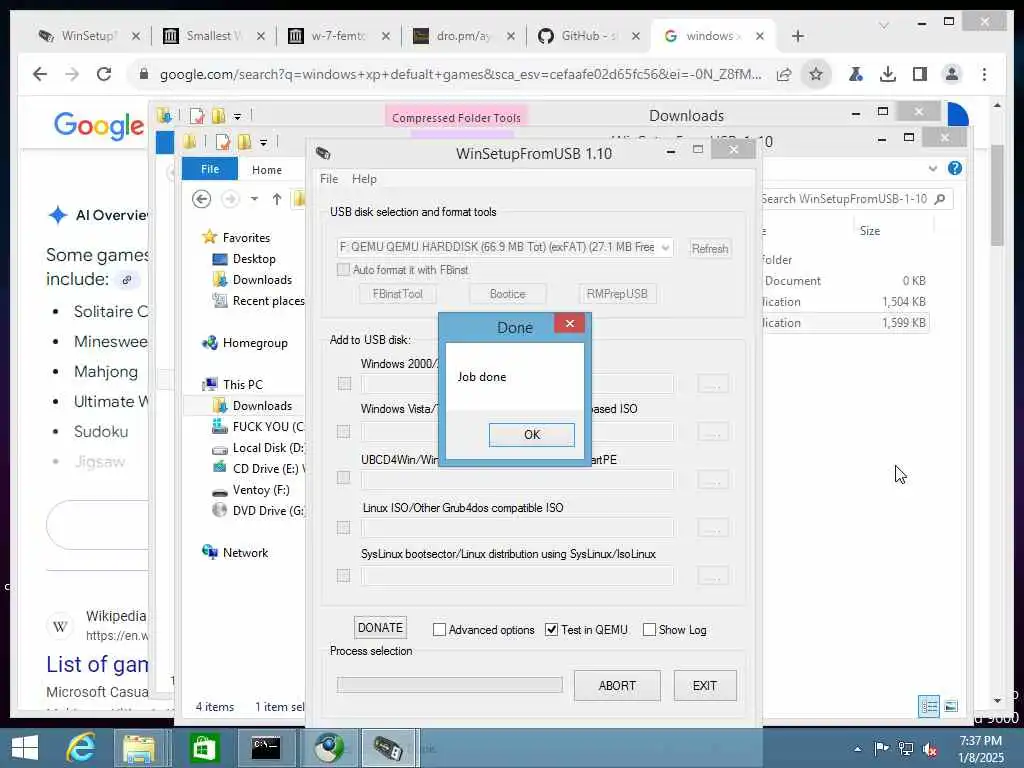Click the process progress bar
Screen dimensions: 1024x768
pos(449,684)
